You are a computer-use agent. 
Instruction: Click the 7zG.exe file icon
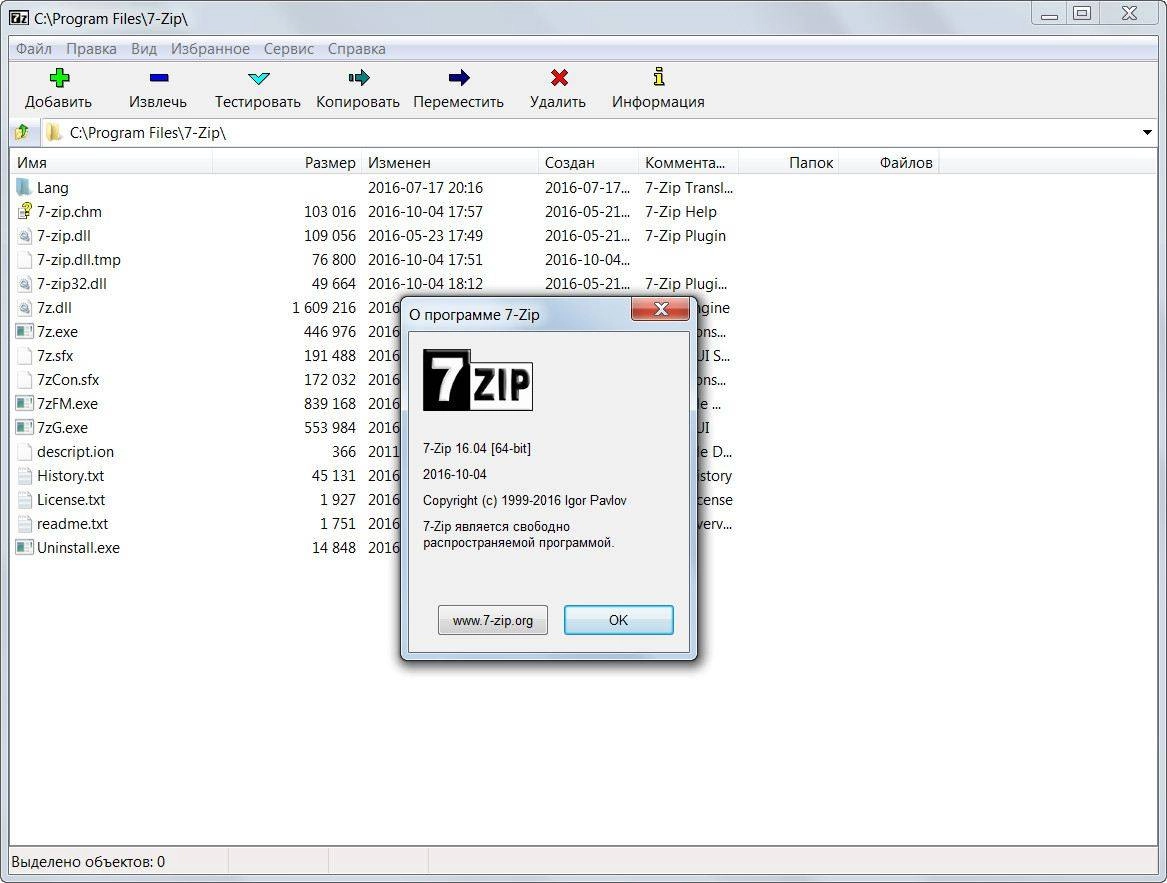(24, 427)
